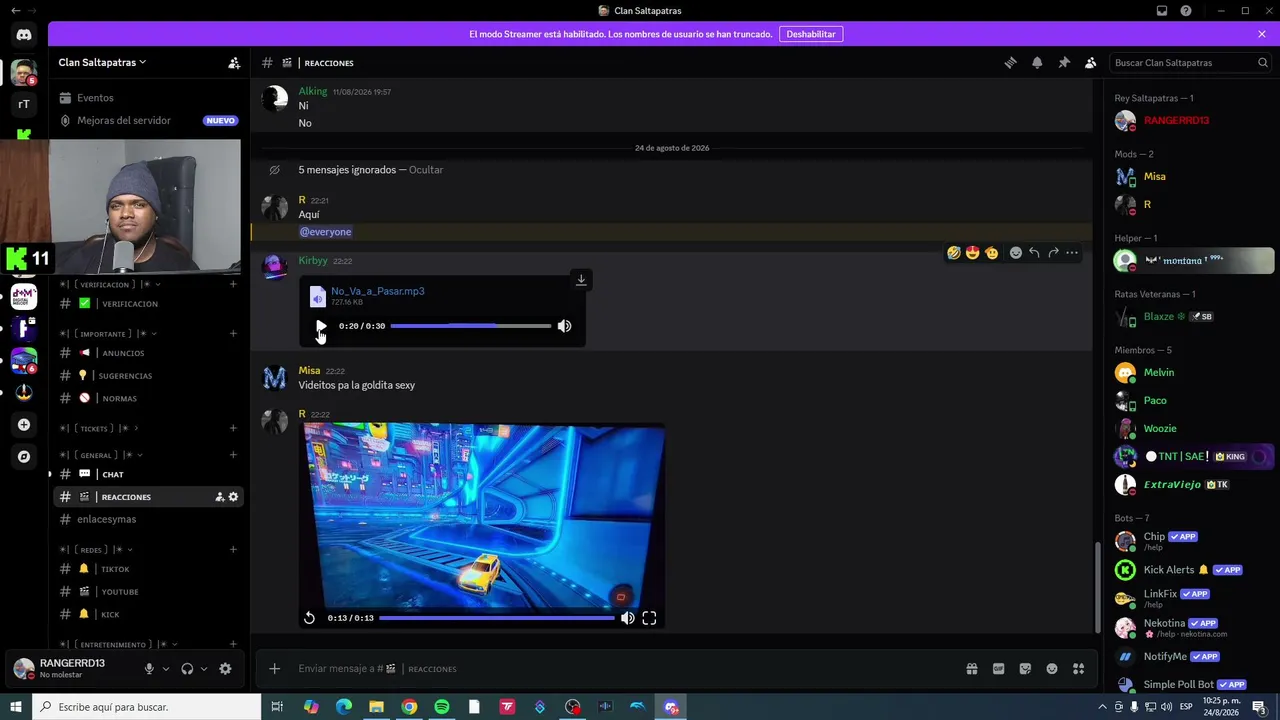Open the GIF picker in the message bar

(998, 669)
